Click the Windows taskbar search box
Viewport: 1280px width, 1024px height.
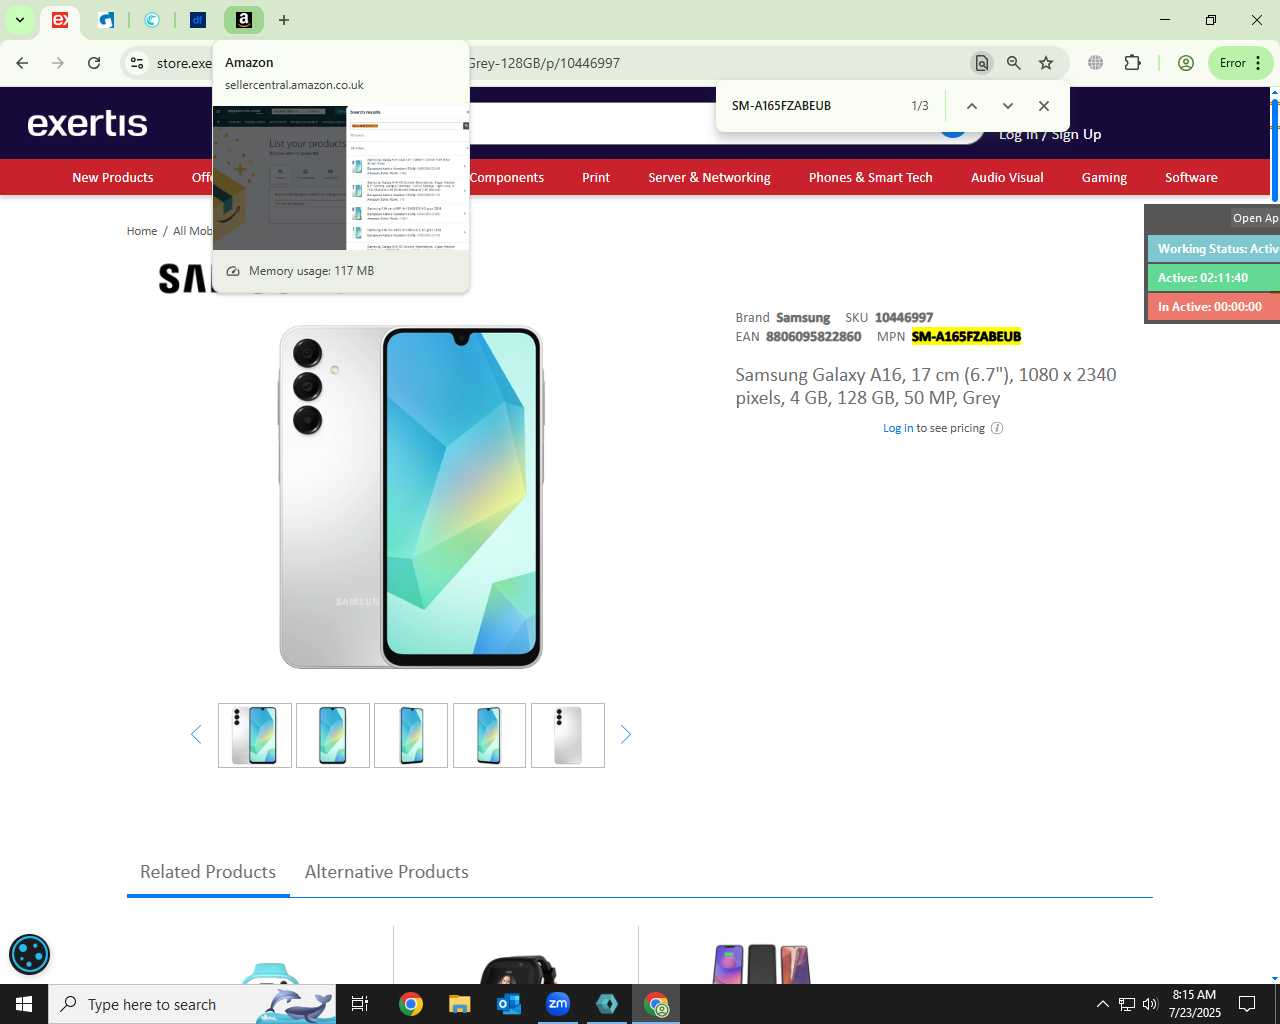[192, 1004]
